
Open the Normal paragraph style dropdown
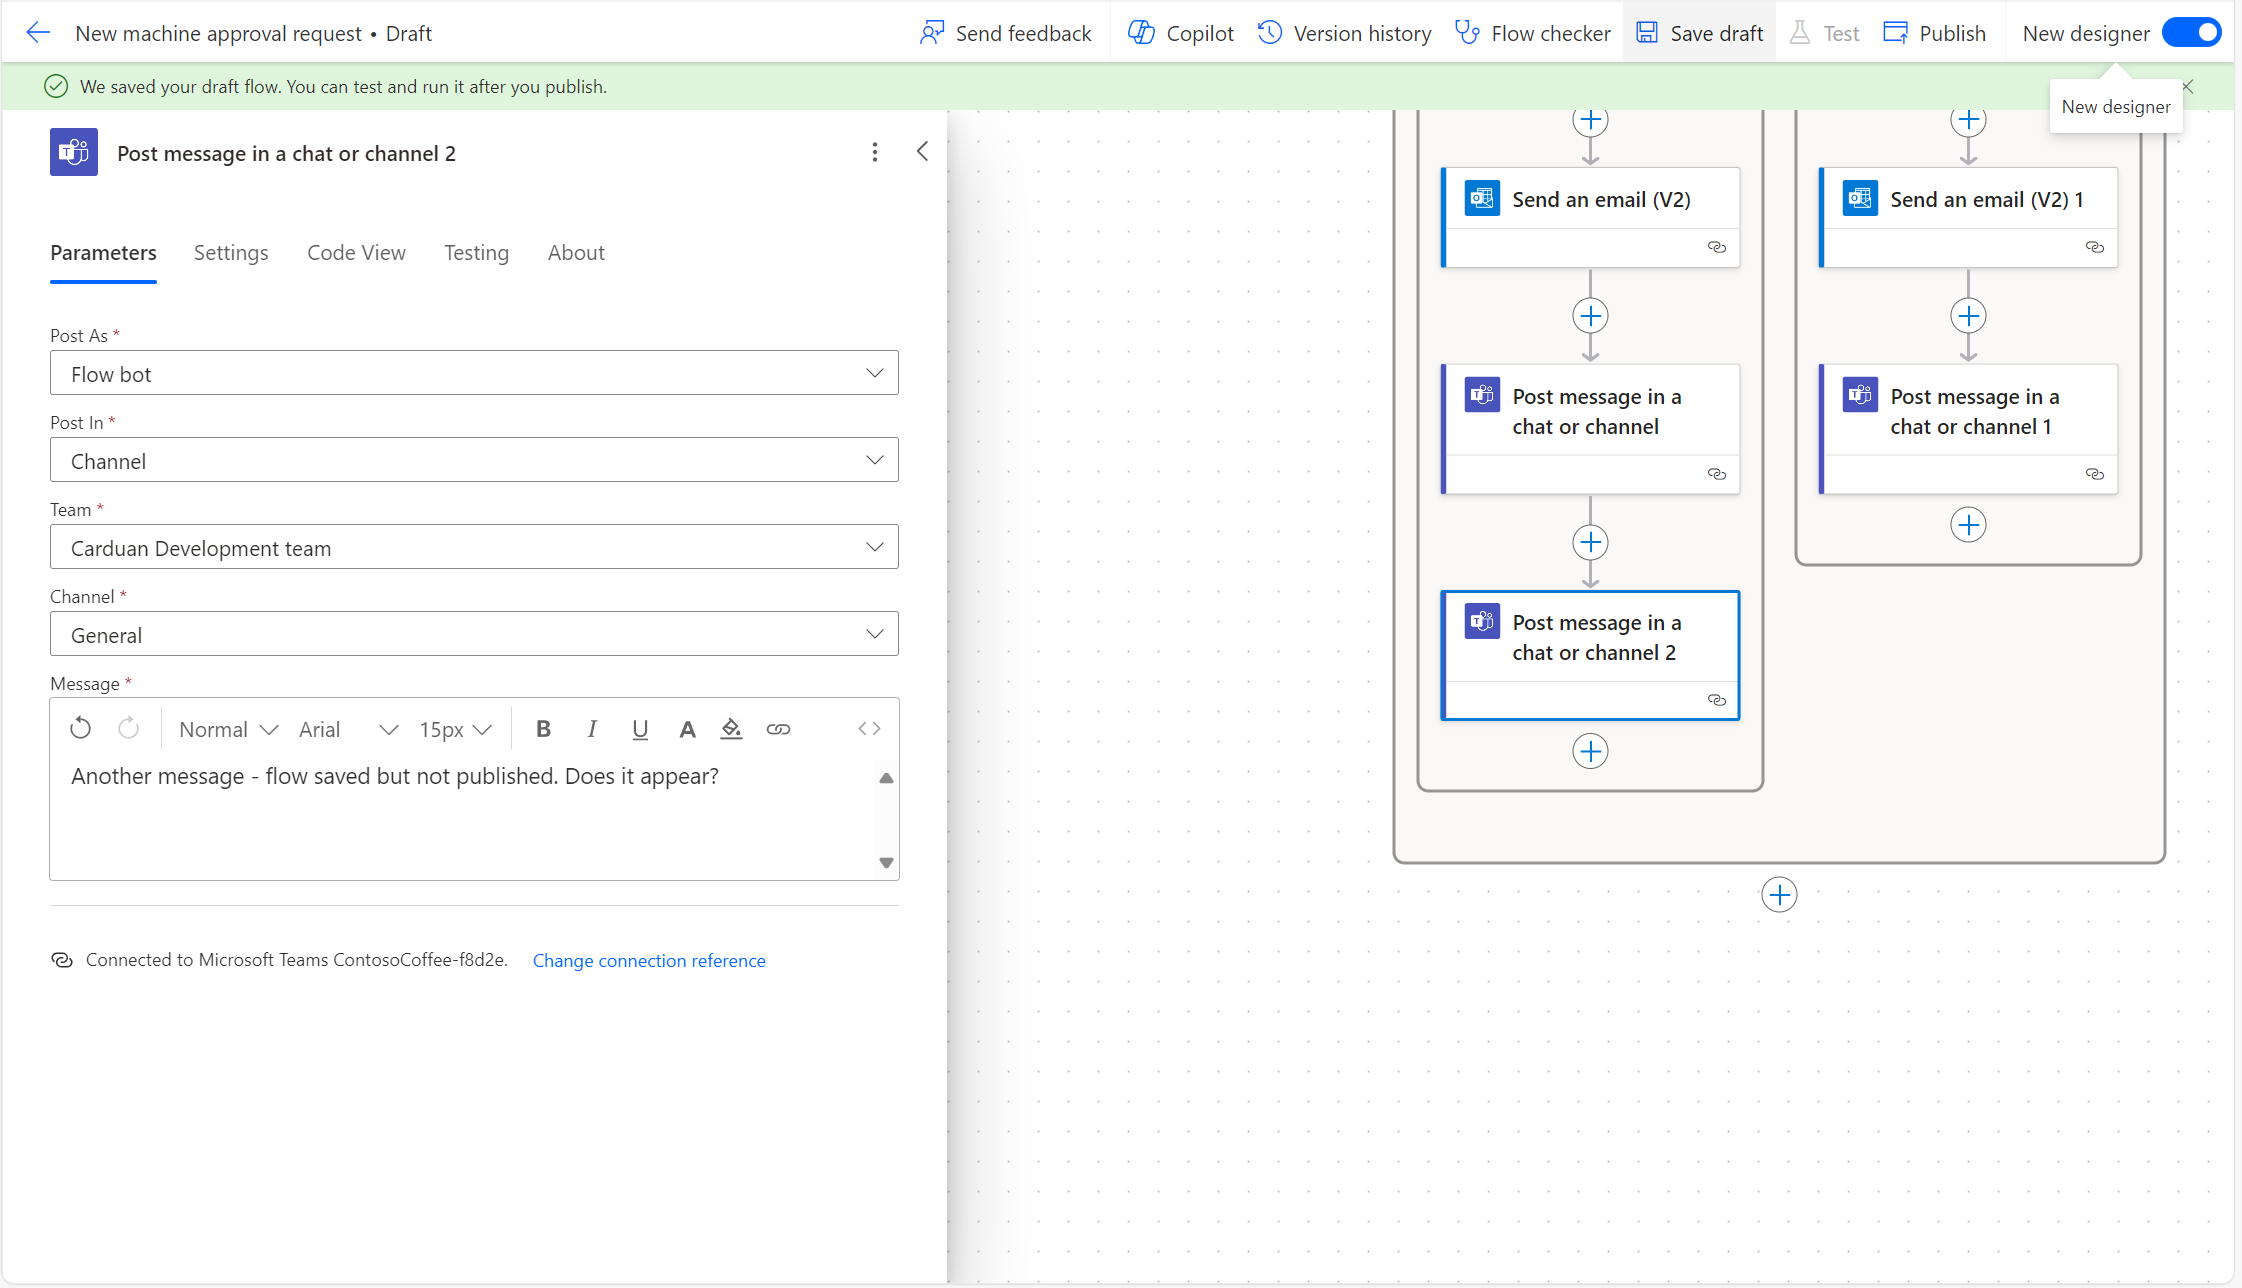click(228, 729)
